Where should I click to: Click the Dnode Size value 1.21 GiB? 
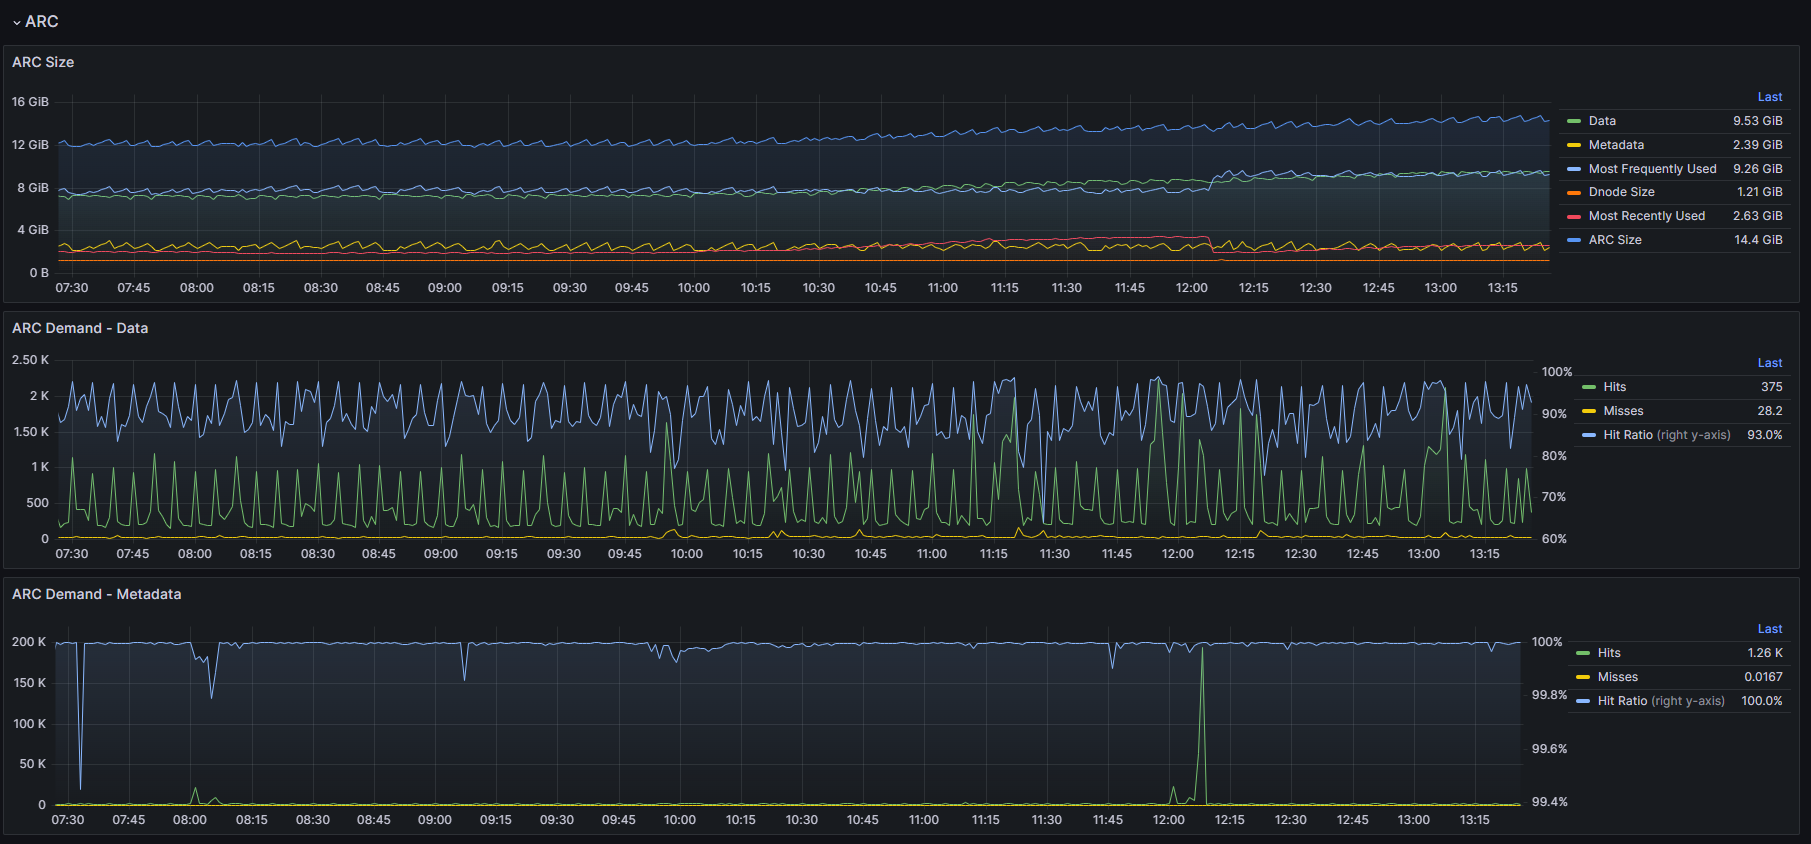[x=1760, y=192]
